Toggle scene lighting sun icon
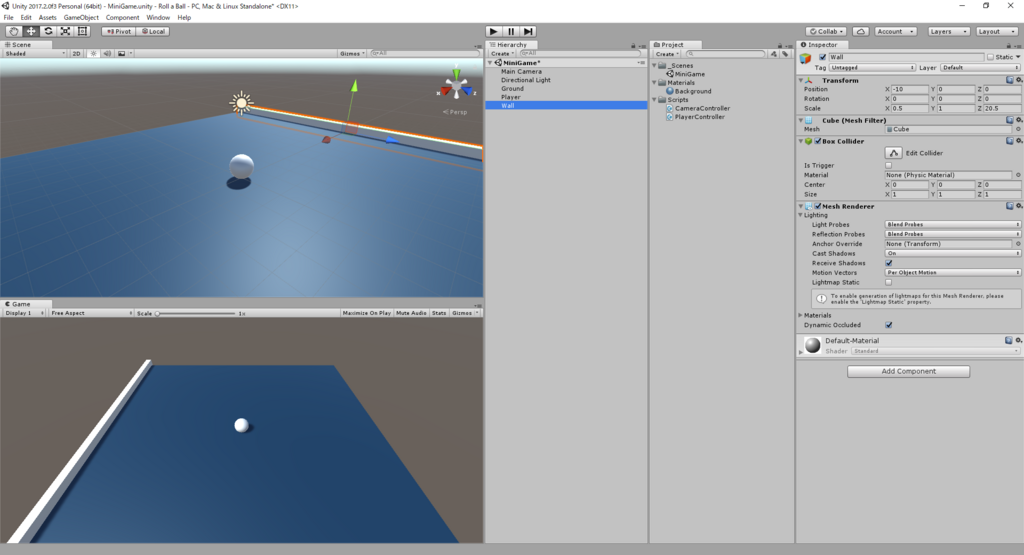 (93, 54)
